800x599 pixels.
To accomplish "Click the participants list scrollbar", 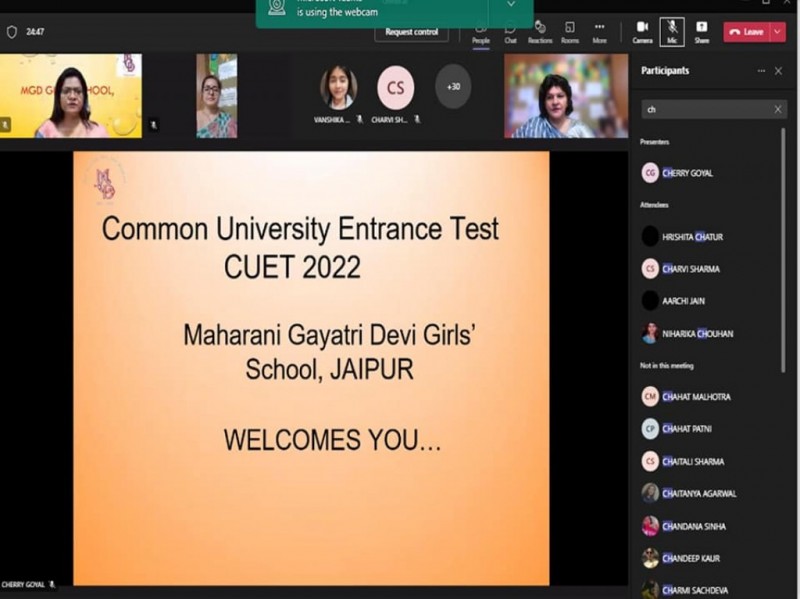I will [x=783, y=250].
